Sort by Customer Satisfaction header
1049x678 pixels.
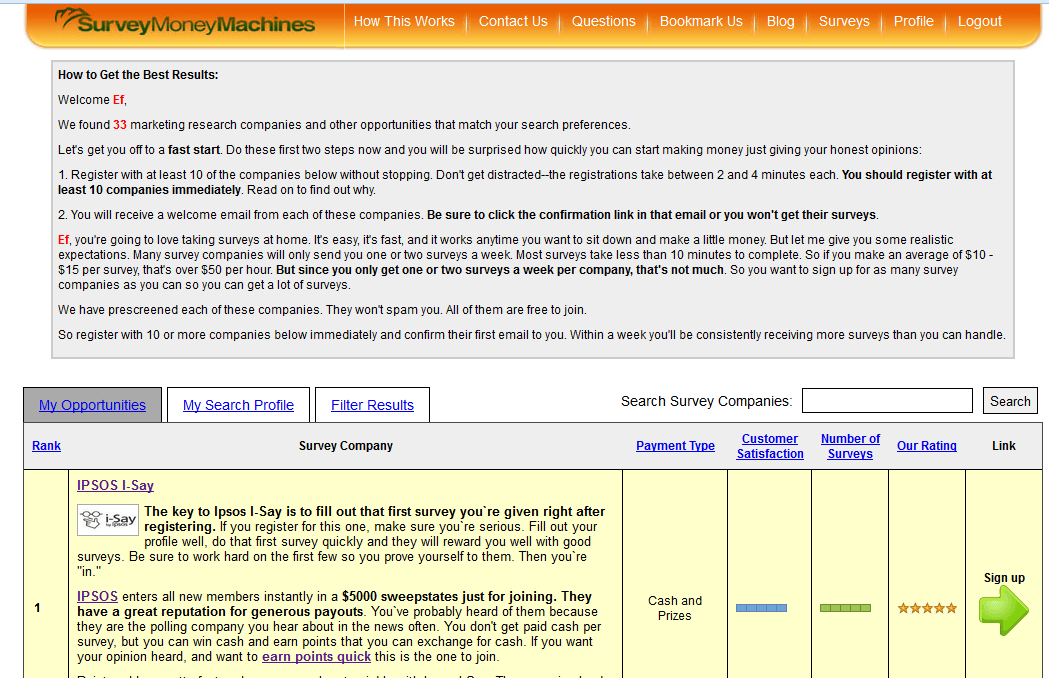point(770,446)
